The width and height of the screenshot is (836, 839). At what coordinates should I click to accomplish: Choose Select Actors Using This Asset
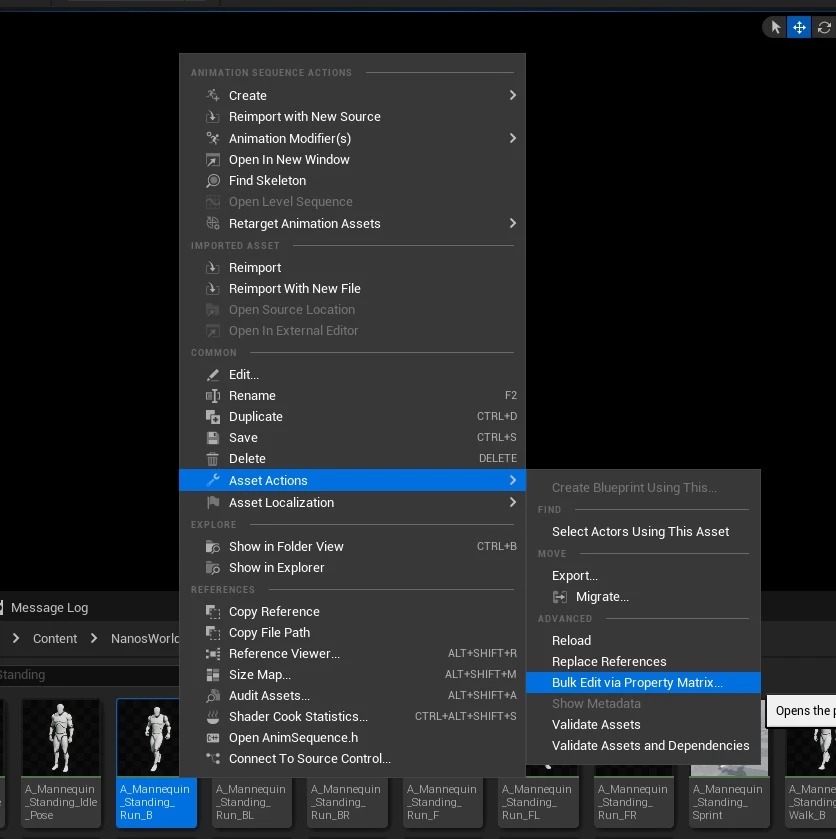(643, 532)
